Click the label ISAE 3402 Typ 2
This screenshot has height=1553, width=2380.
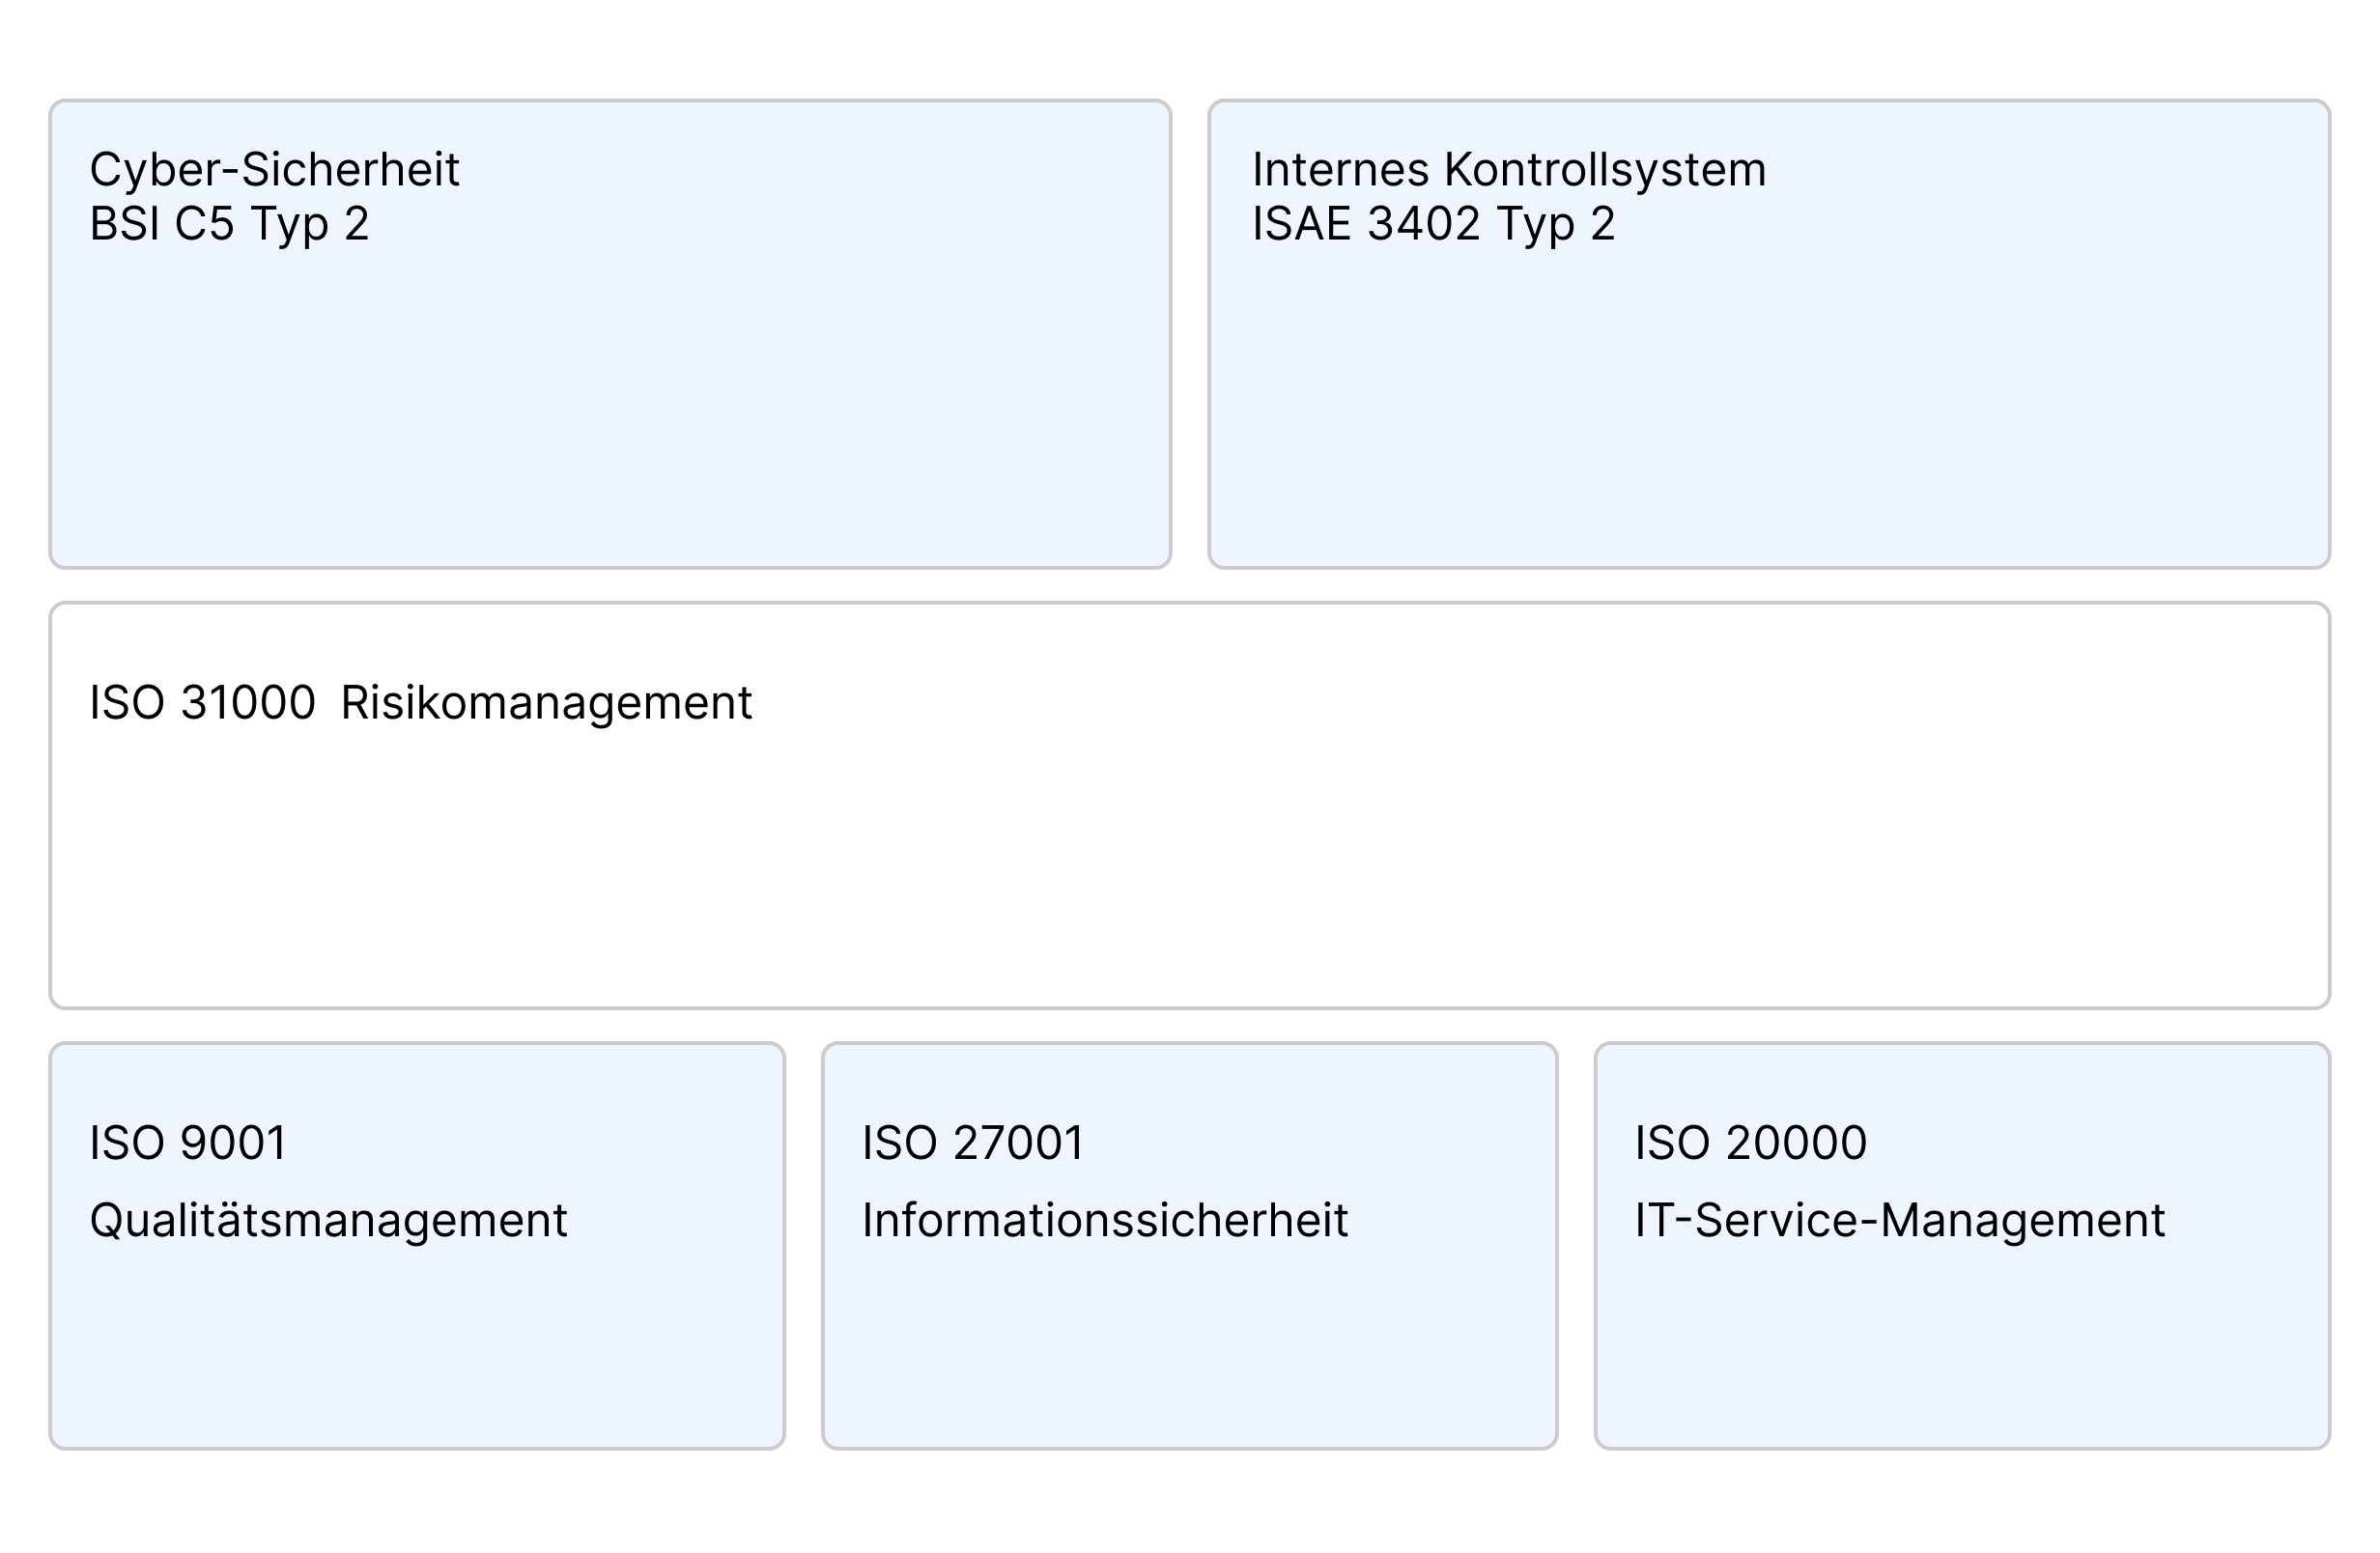coord(1432,226)
